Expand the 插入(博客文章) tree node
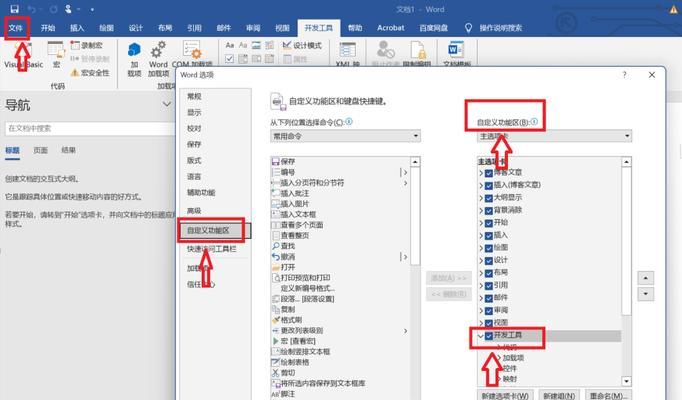This screenshot has height=400, width=682. tap(481, 185)
